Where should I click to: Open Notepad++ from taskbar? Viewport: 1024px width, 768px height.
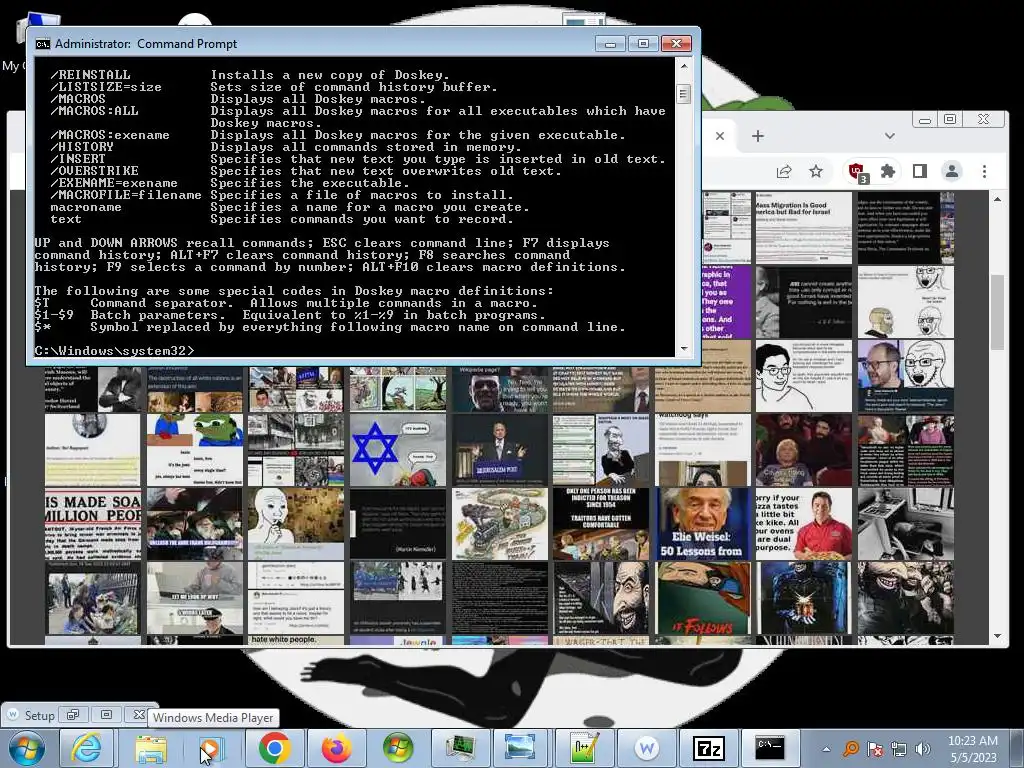(x=583, y=748)
